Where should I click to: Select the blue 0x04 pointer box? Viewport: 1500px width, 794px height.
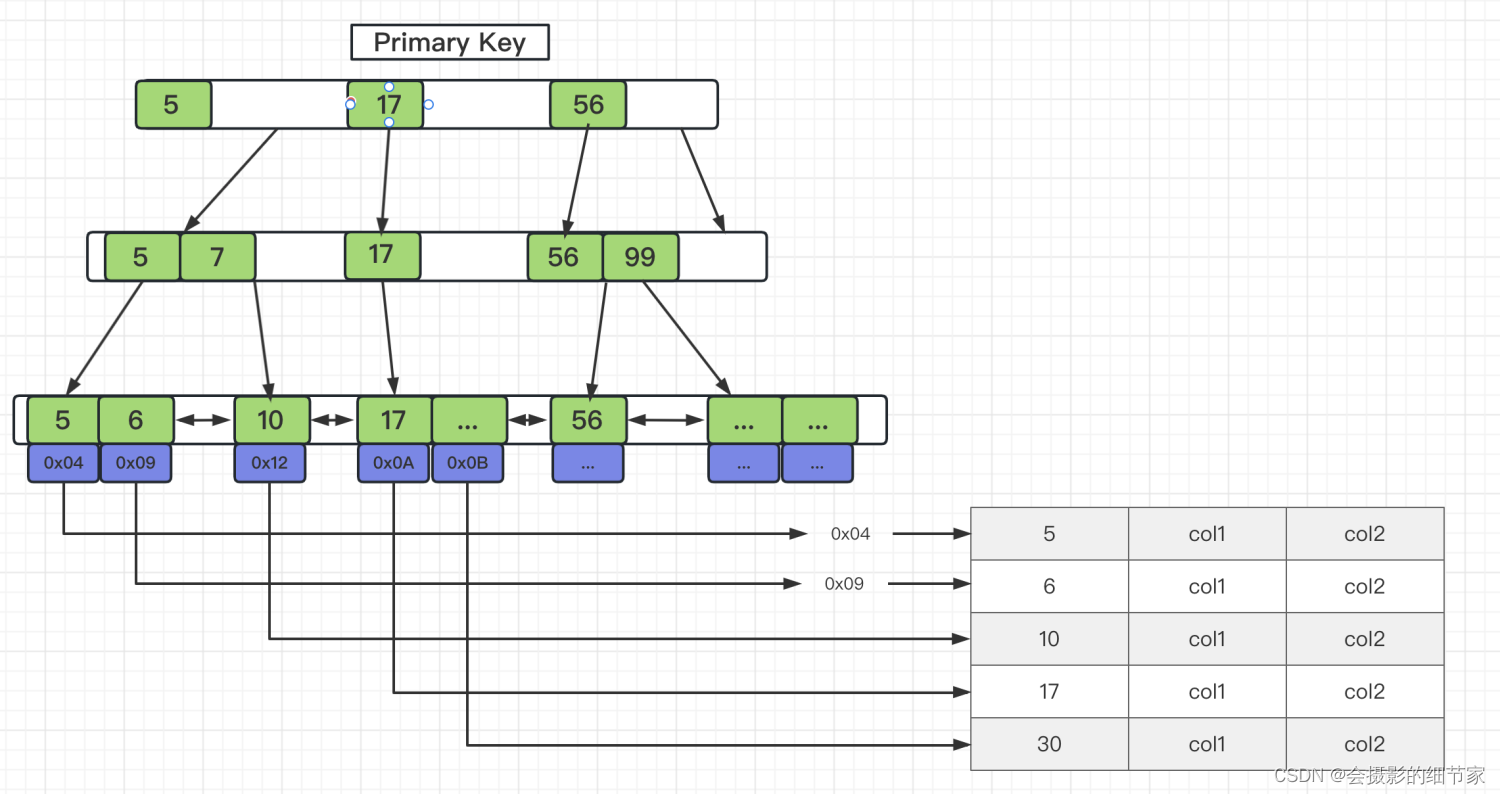(x=63, y=463)
